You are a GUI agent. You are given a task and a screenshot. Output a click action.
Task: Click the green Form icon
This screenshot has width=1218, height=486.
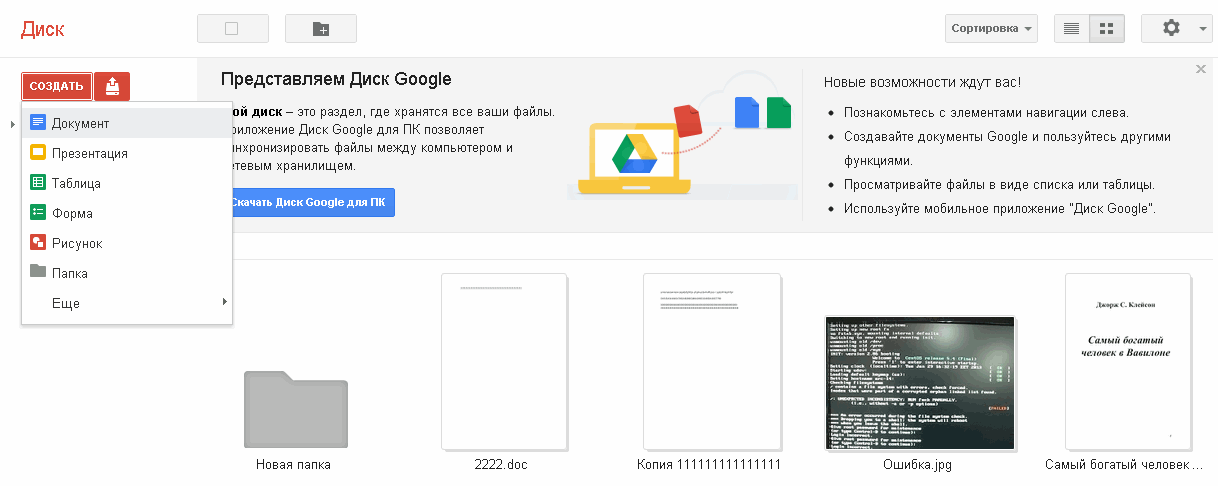(38, 213)
